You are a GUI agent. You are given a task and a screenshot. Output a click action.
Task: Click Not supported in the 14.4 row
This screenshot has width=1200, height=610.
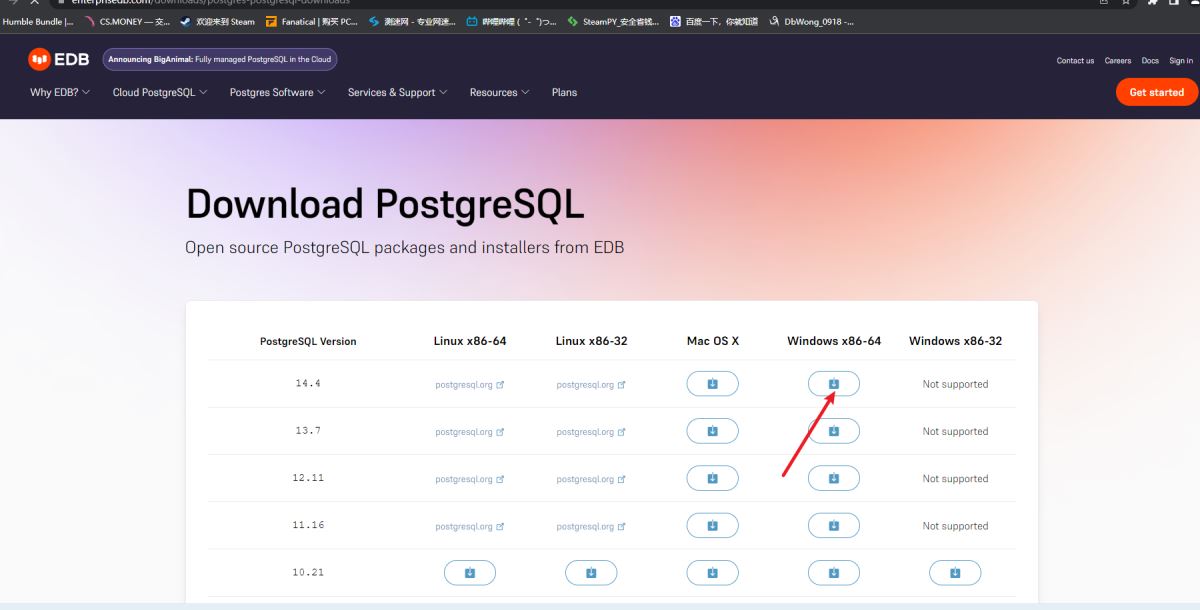click(x=955, y=384)
